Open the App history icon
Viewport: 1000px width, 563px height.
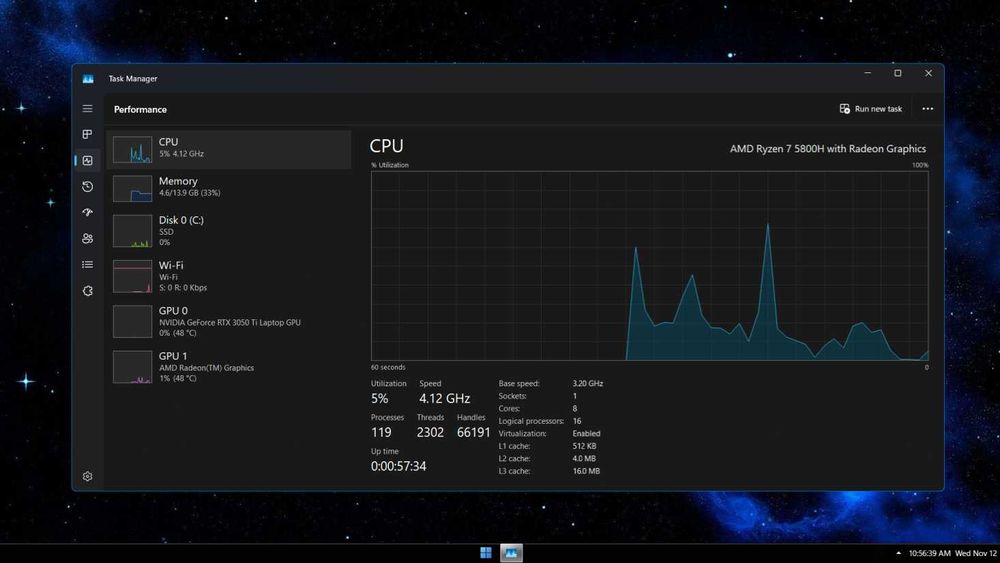click(87, 187)
